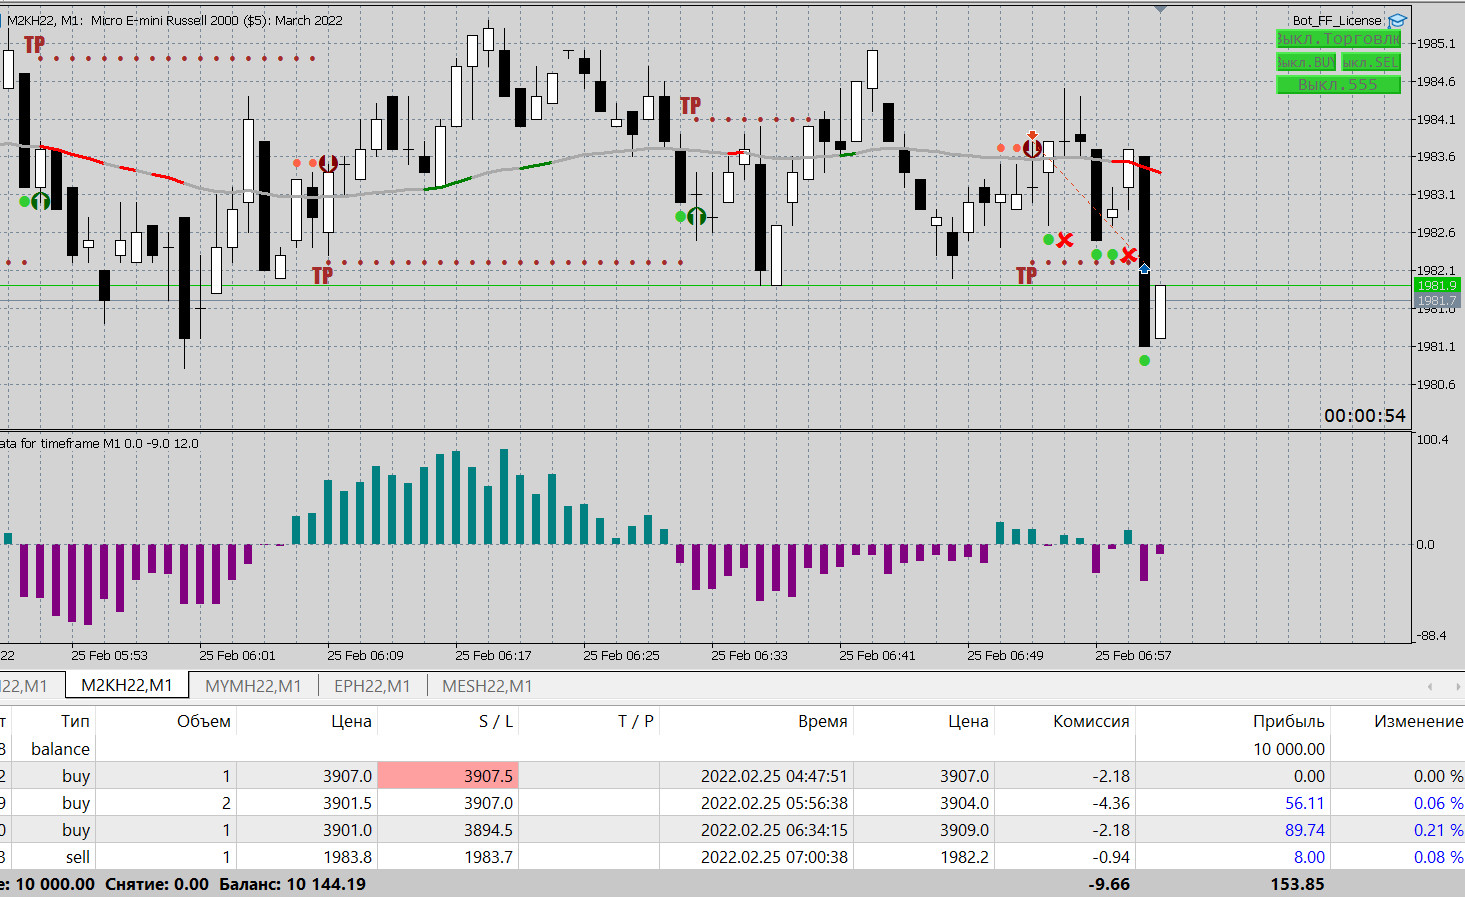
Task: Switch to the M2KH22,M1 chart tab
Action: click(127, 685)
